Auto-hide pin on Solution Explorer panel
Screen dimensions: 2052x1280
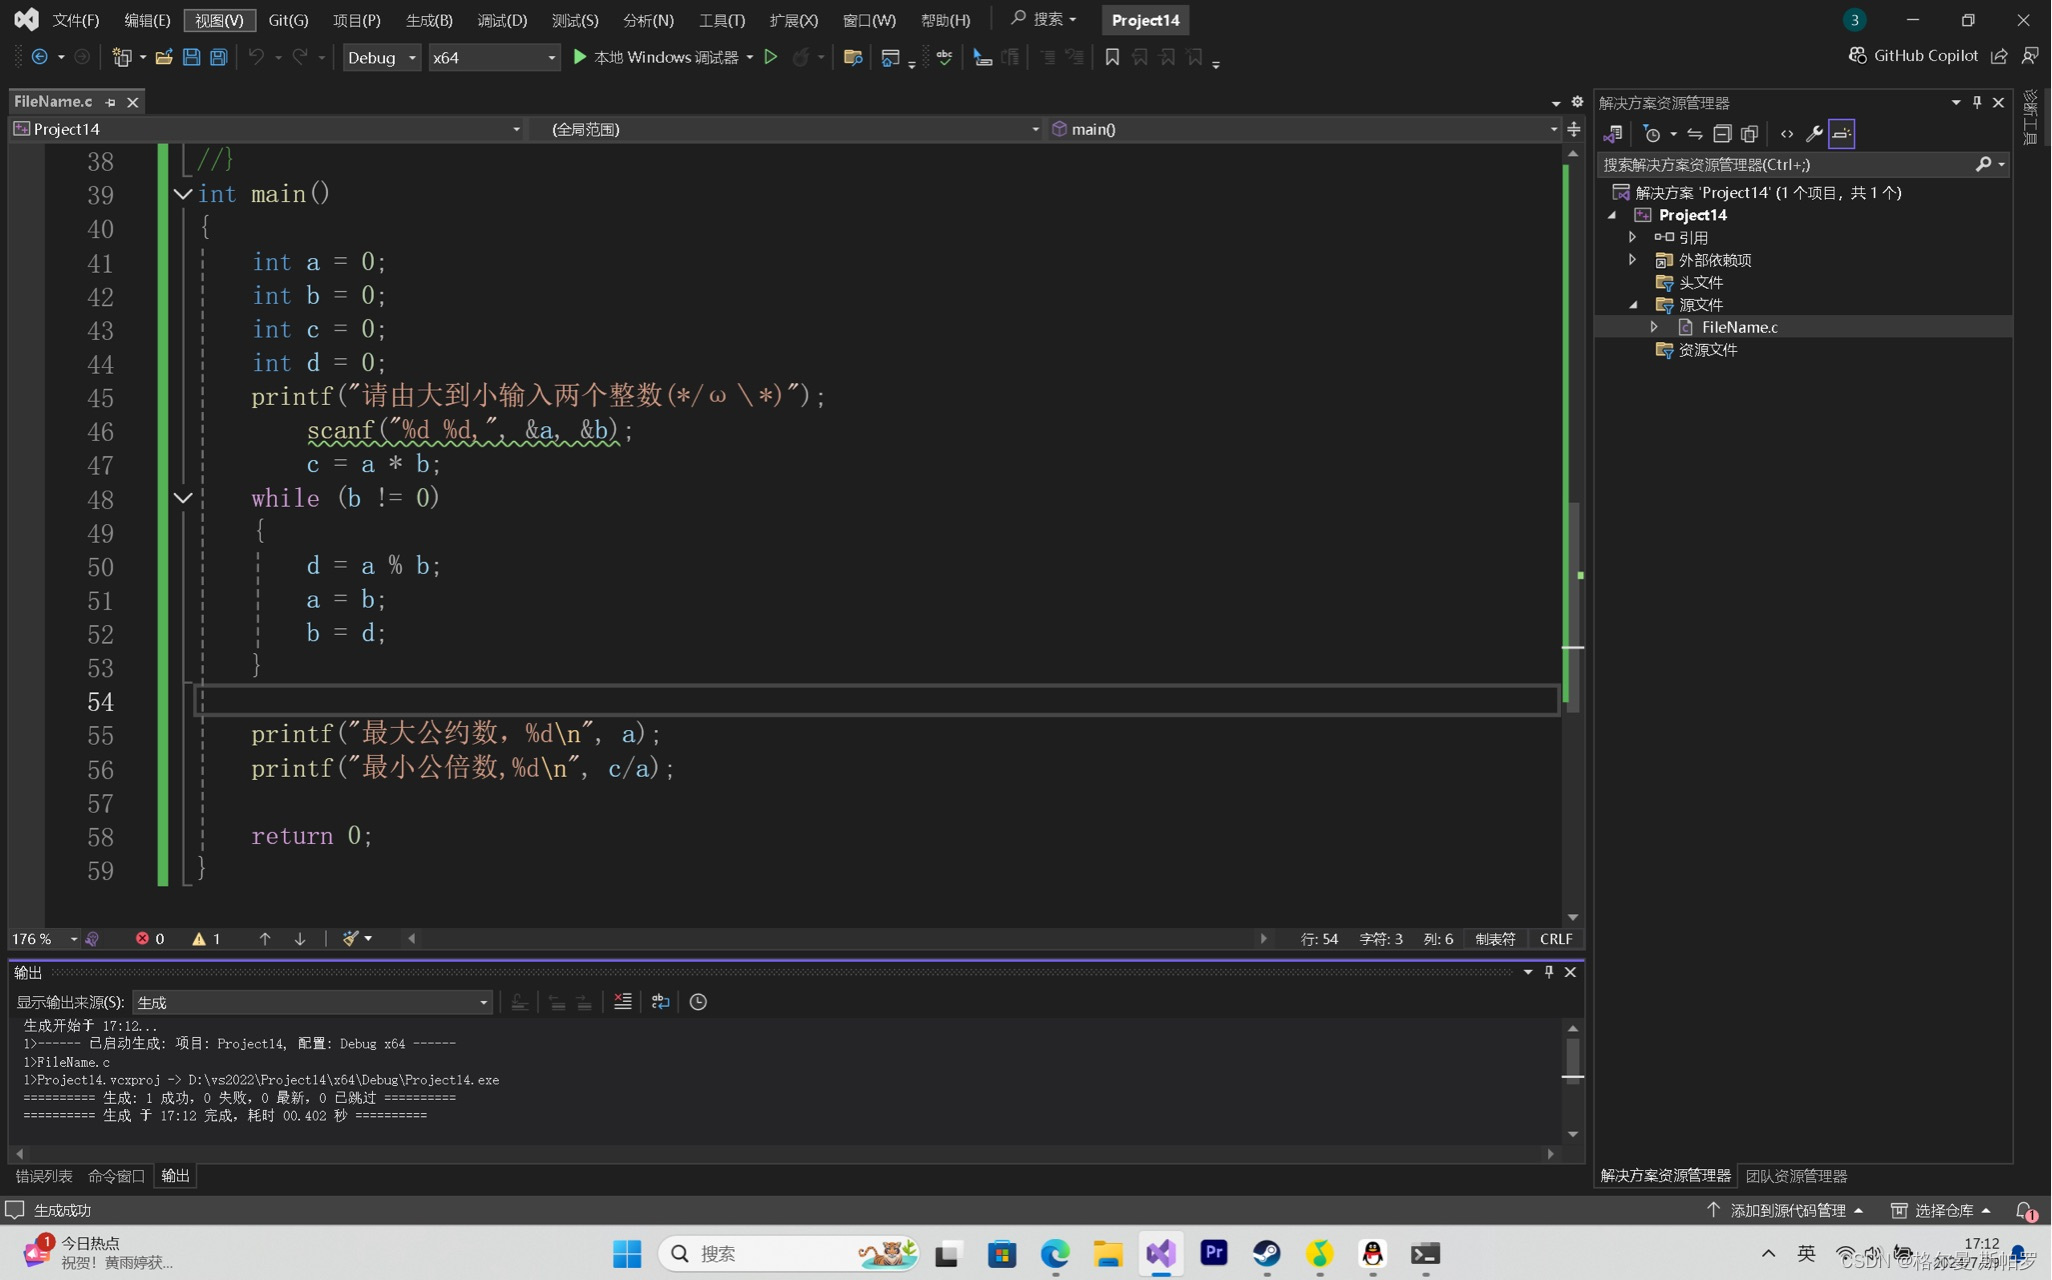[x=1977, y=102]
